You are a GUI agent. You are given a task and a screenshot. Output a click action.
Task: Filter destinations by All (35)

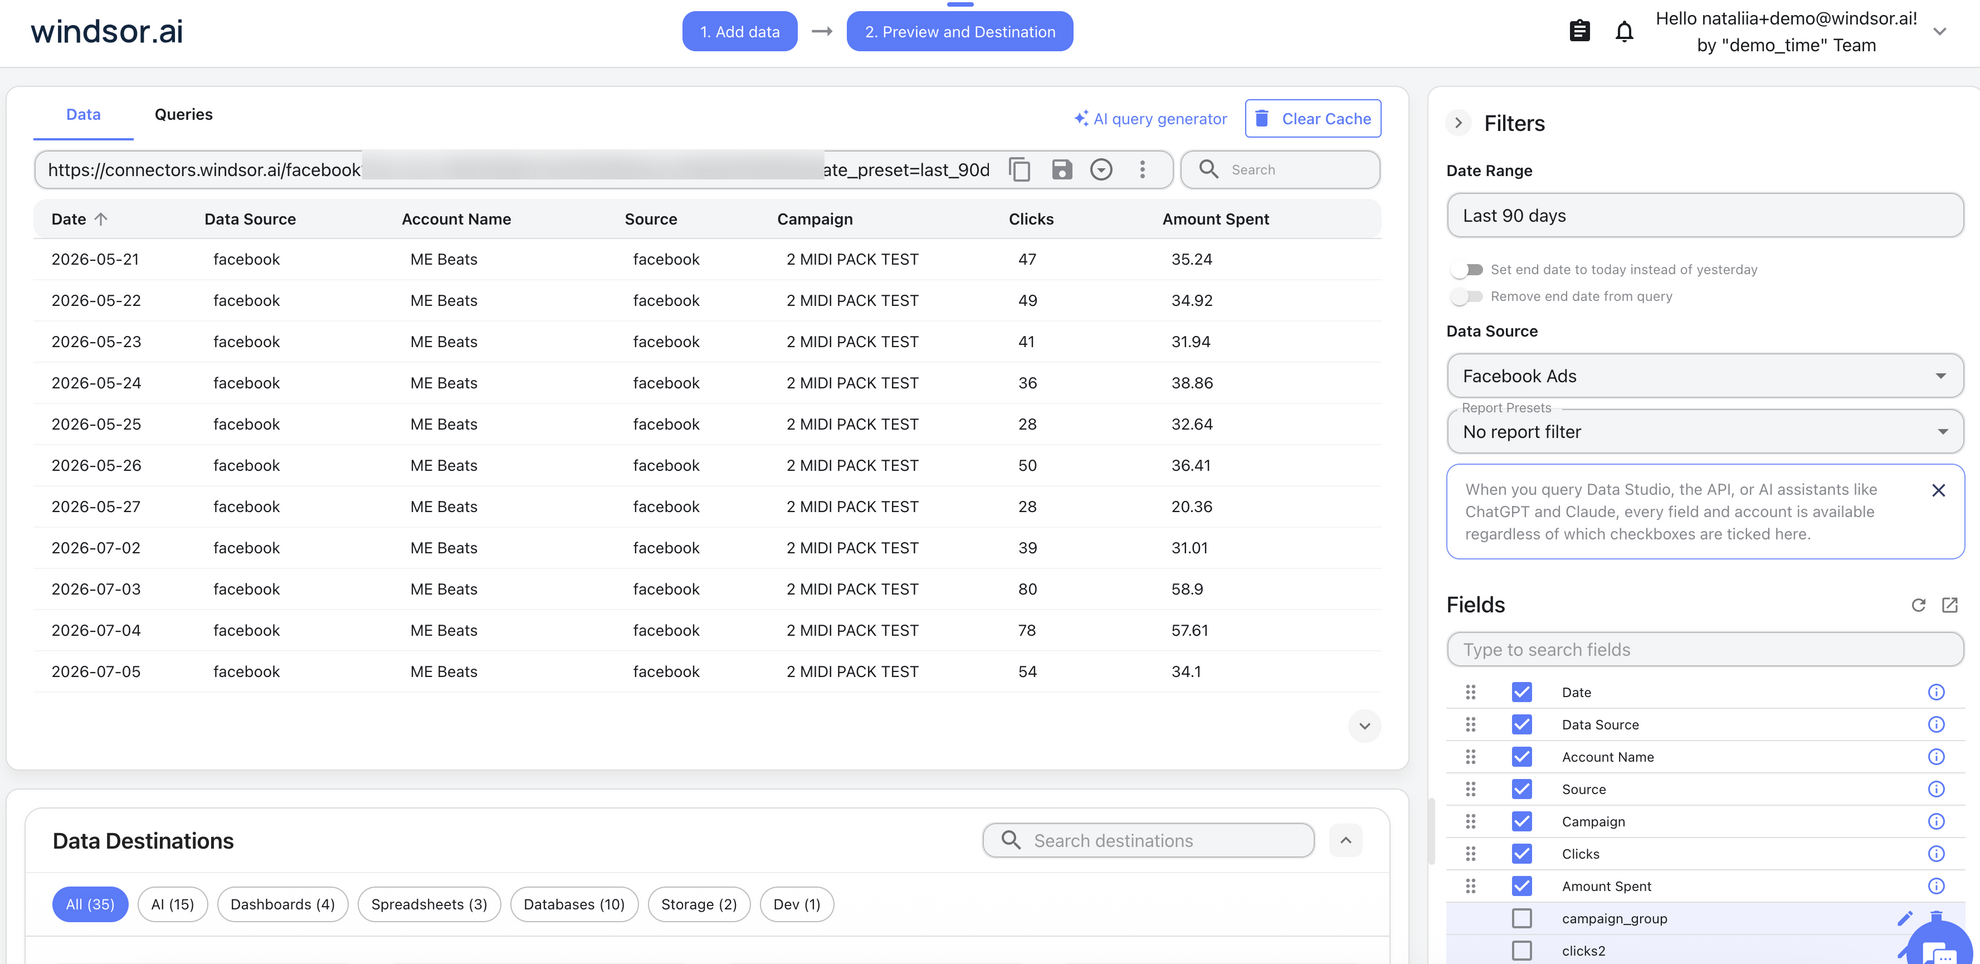click(x=90, y=904)
